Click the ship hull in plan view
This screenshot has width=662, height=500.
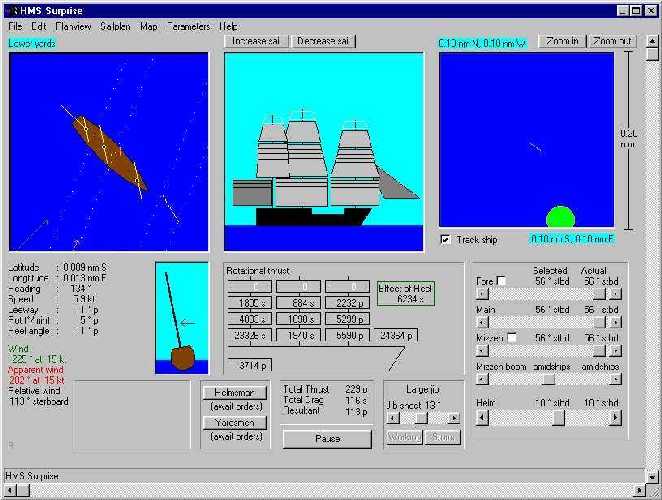(110, 154)
